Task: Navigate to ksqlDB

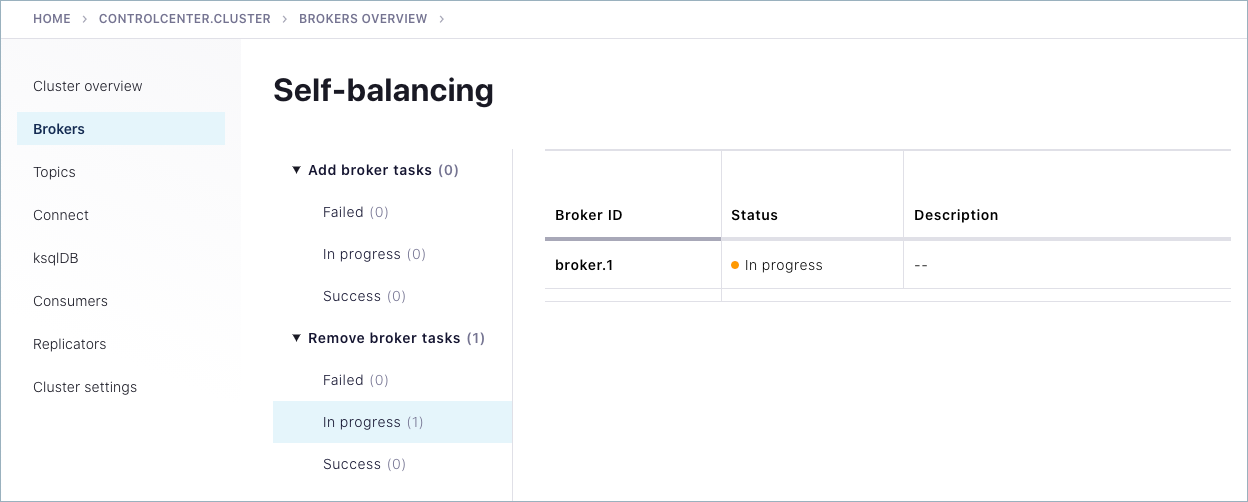Action: coord(55,258)
